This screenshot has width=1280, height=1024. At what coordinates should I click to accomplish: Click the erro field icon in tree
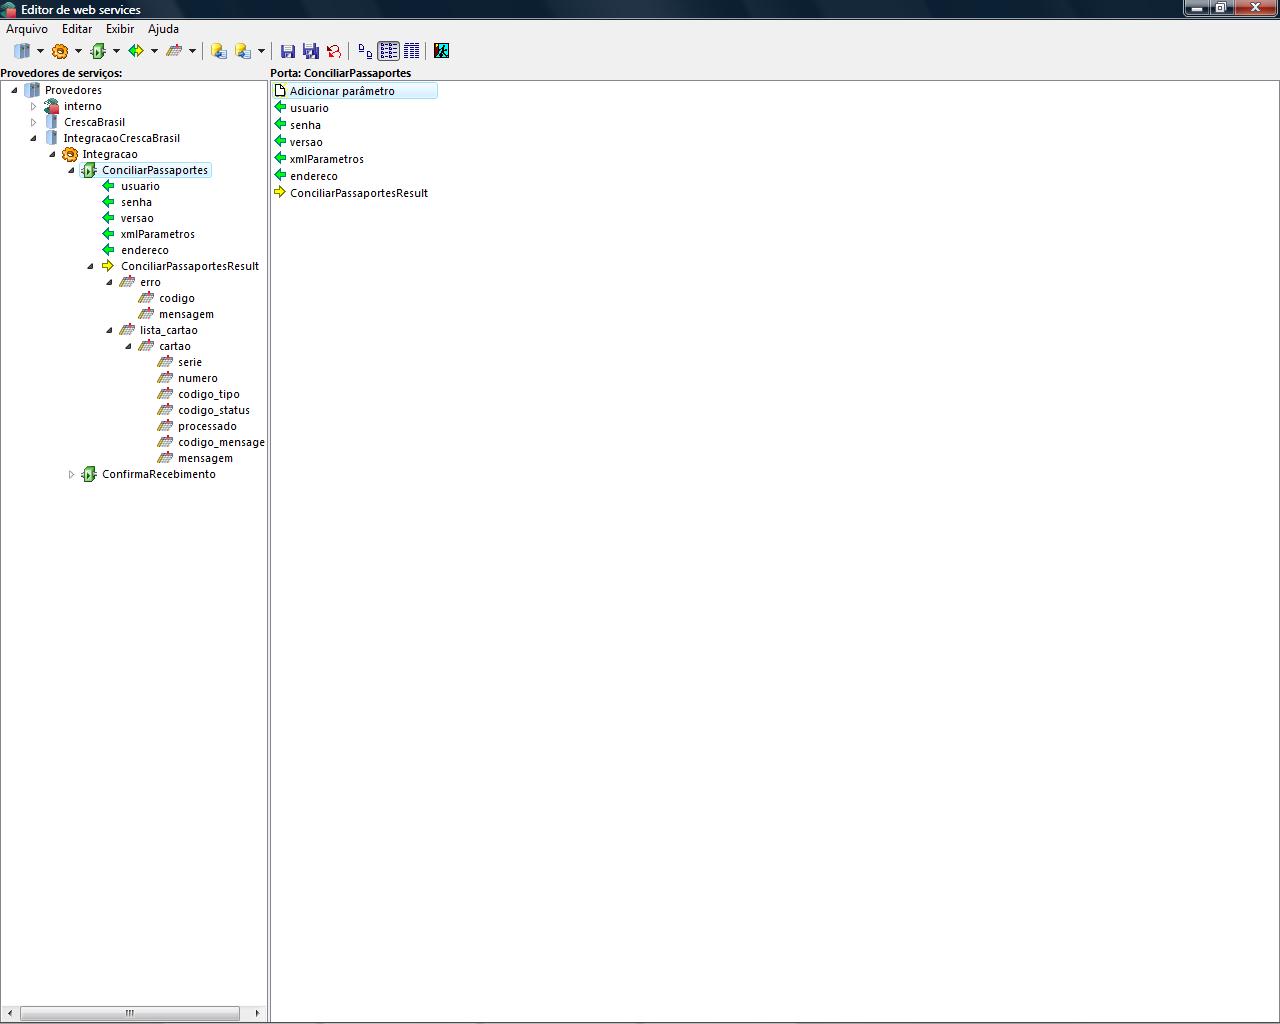click(127, 282)
